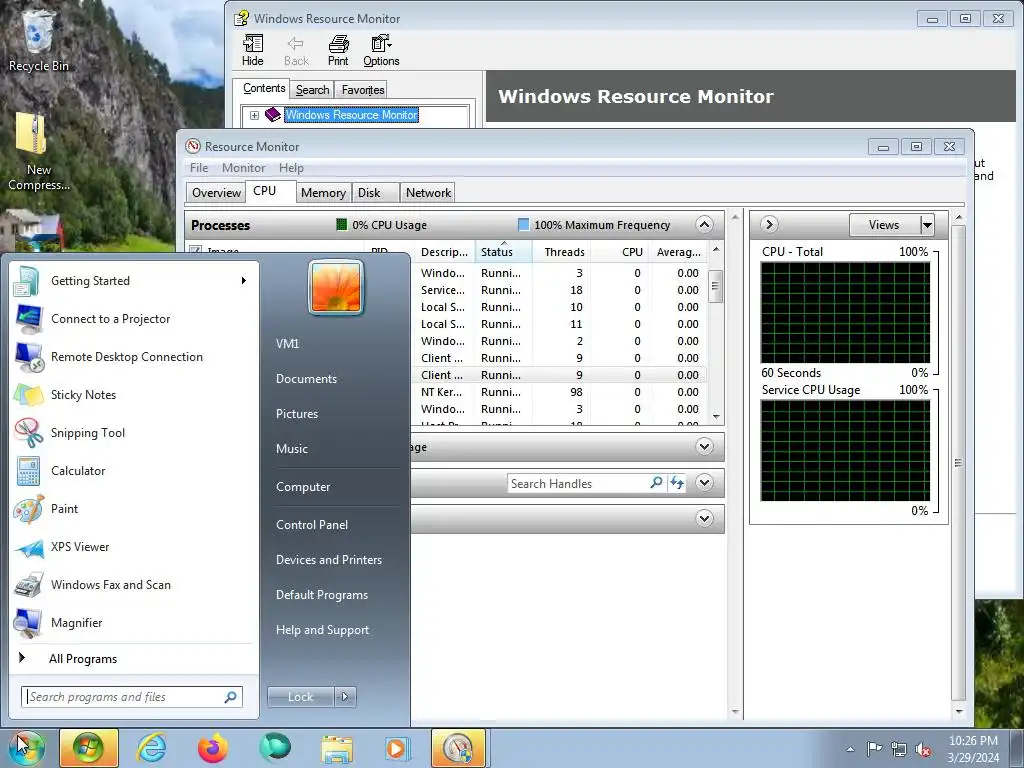Open Firefox from taskbar
This screenshot has width=1024, height=768.
[212, 748]
